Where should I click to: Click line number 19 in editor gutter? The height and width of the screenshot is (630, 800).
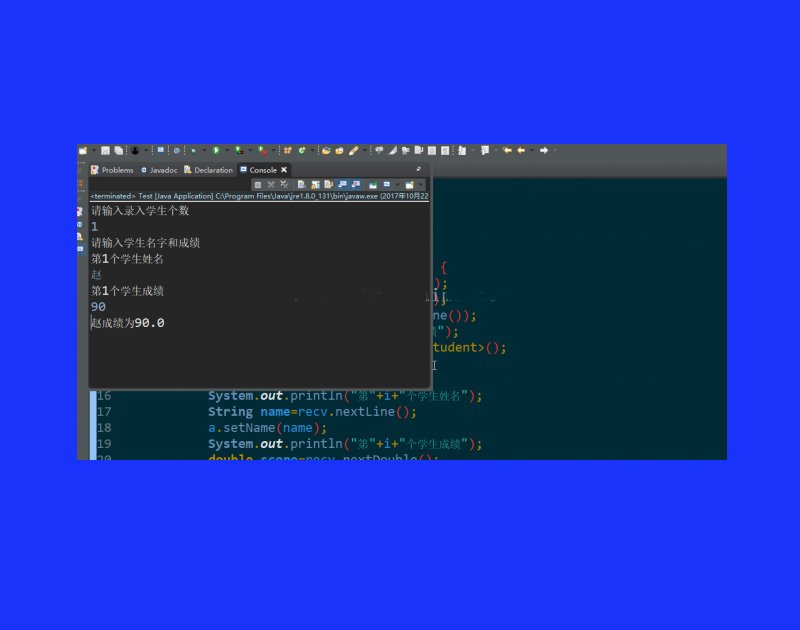(104, 444)
